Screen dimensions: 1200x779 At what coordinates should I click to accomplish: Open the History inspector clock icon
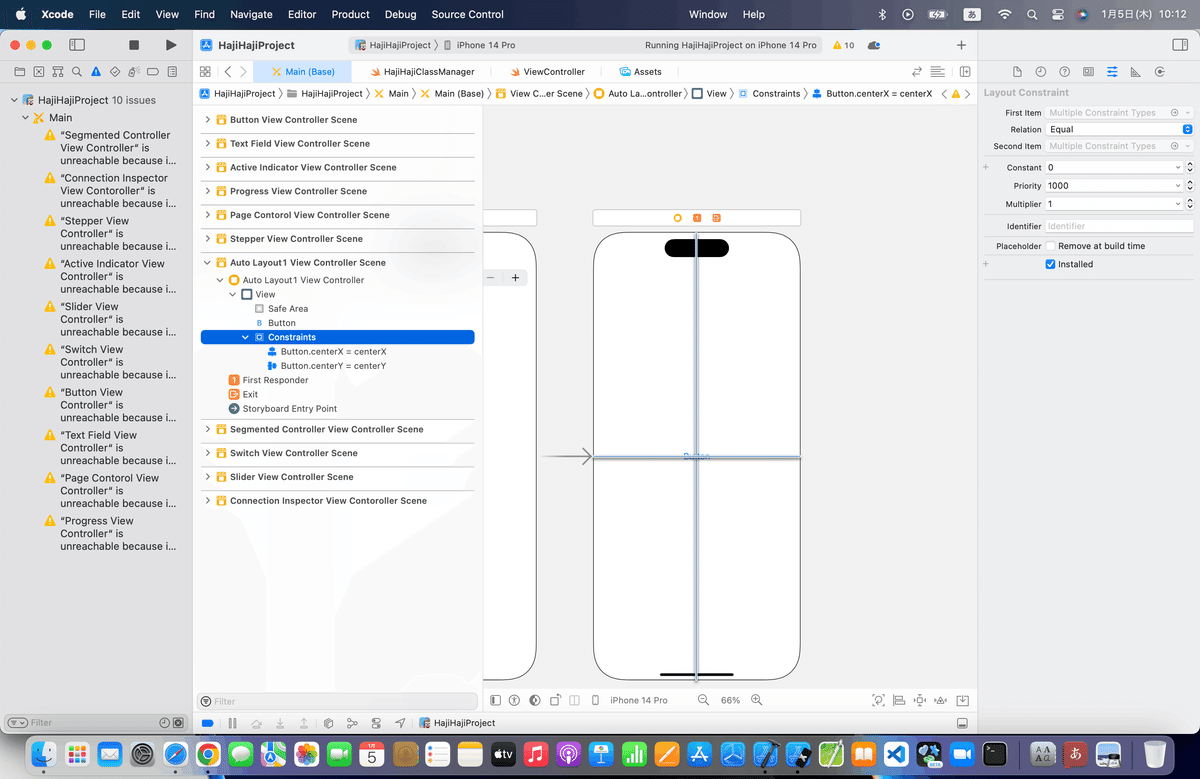(1041, 72)
